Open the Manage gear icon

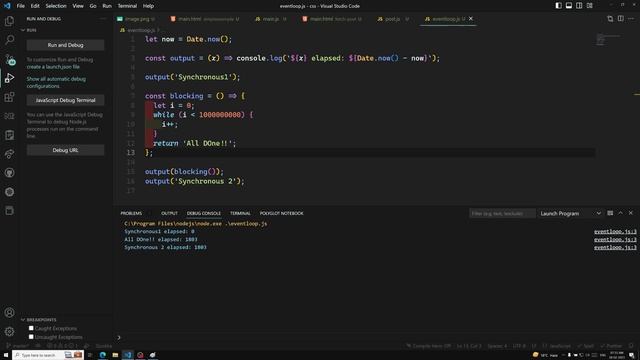(9, 331)
